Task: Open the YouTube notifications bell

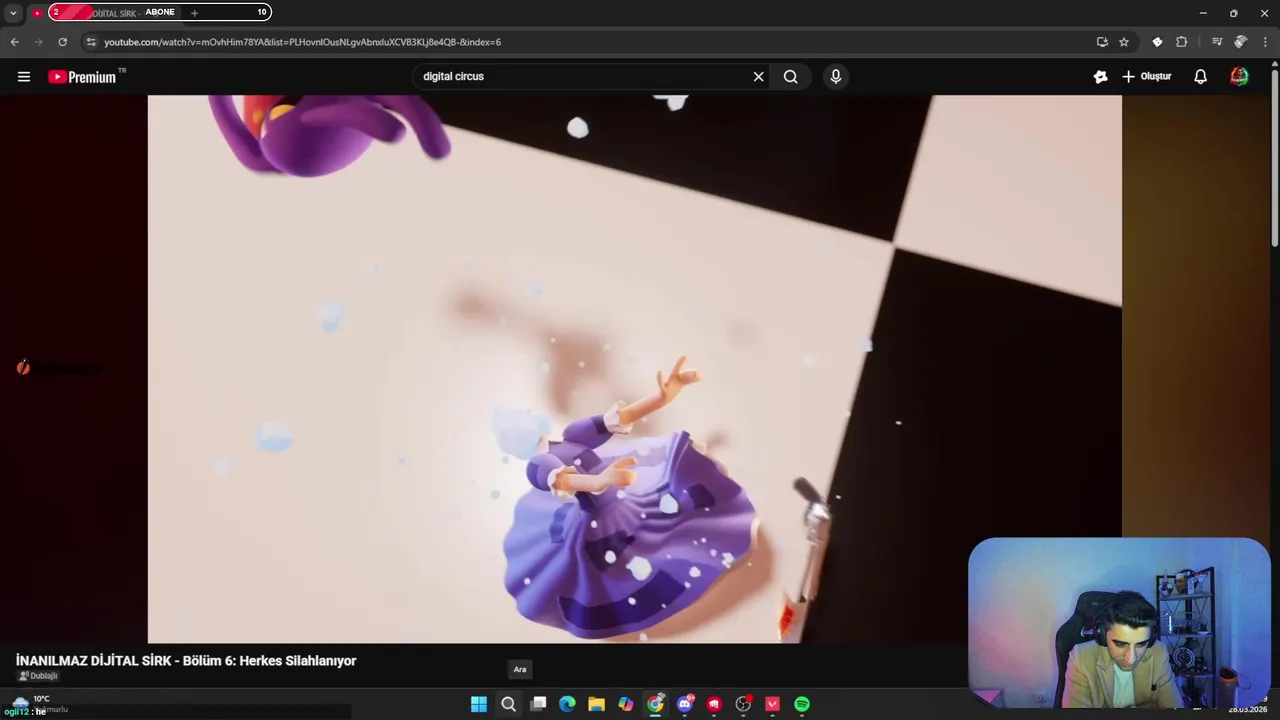Action: 1200,77
